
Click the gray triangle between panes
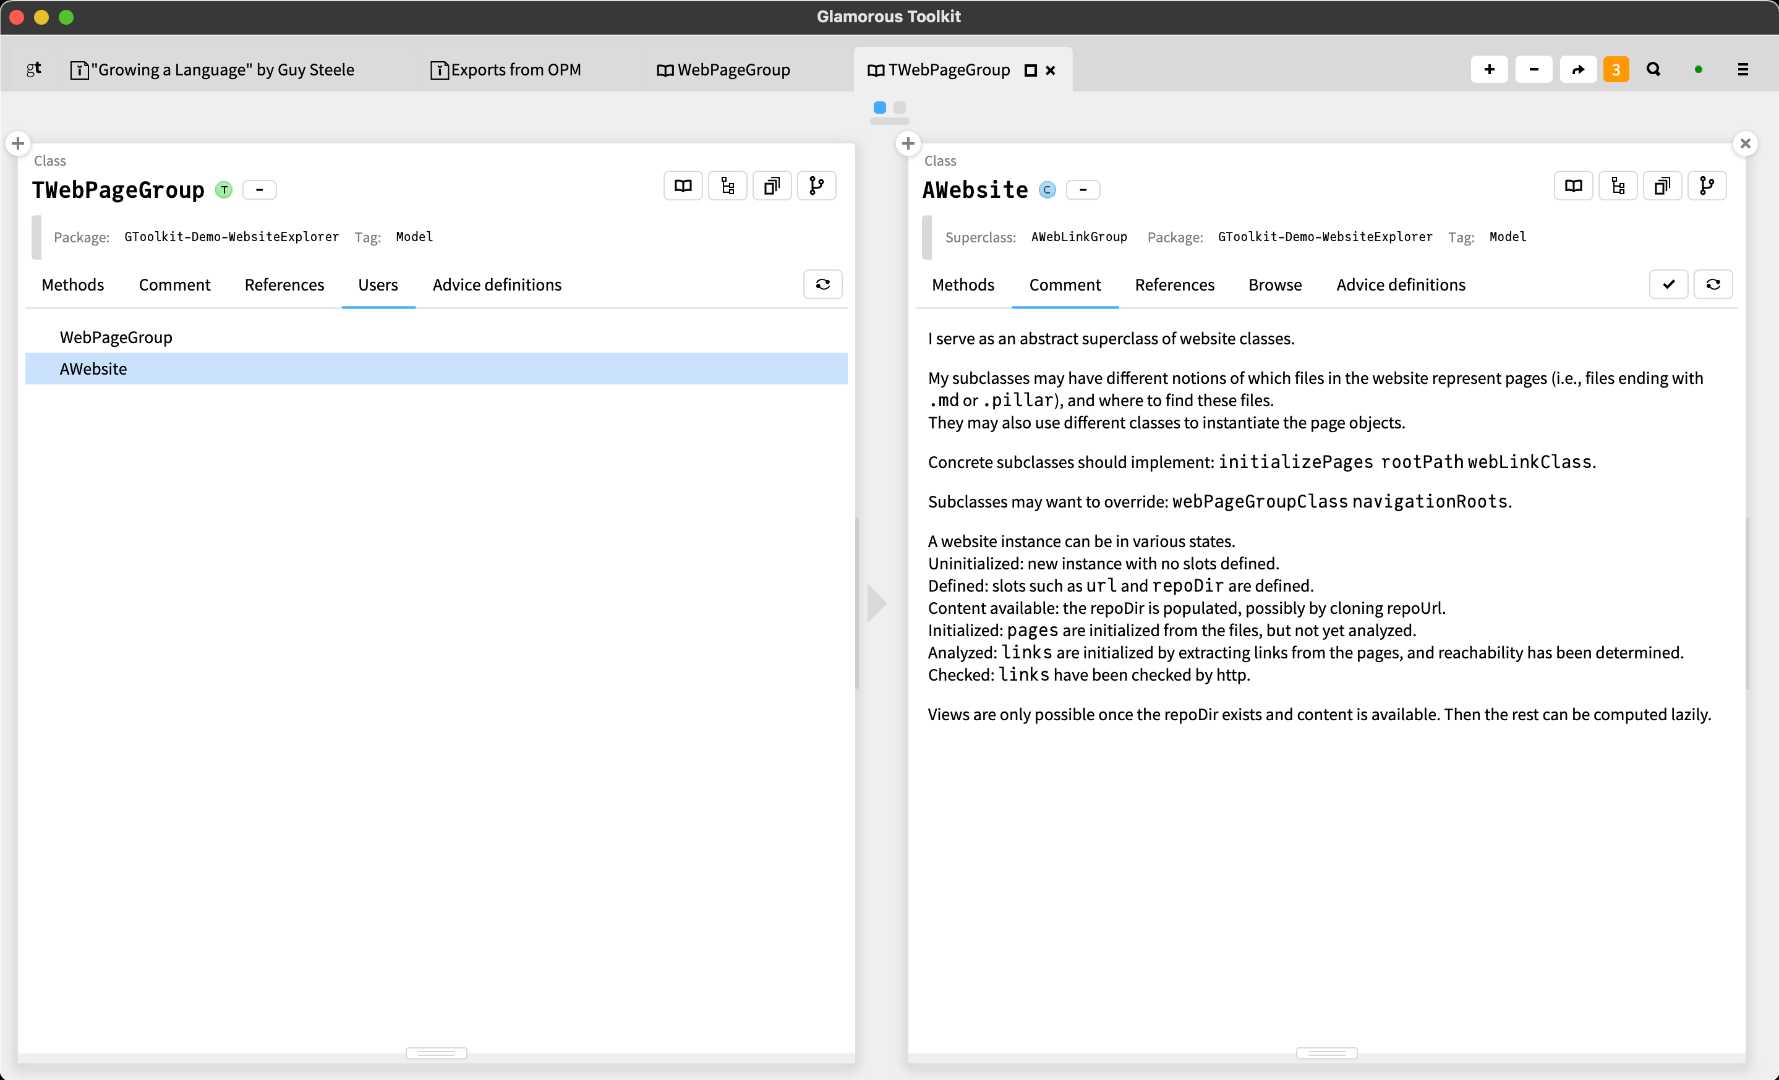tap(877, 603)
